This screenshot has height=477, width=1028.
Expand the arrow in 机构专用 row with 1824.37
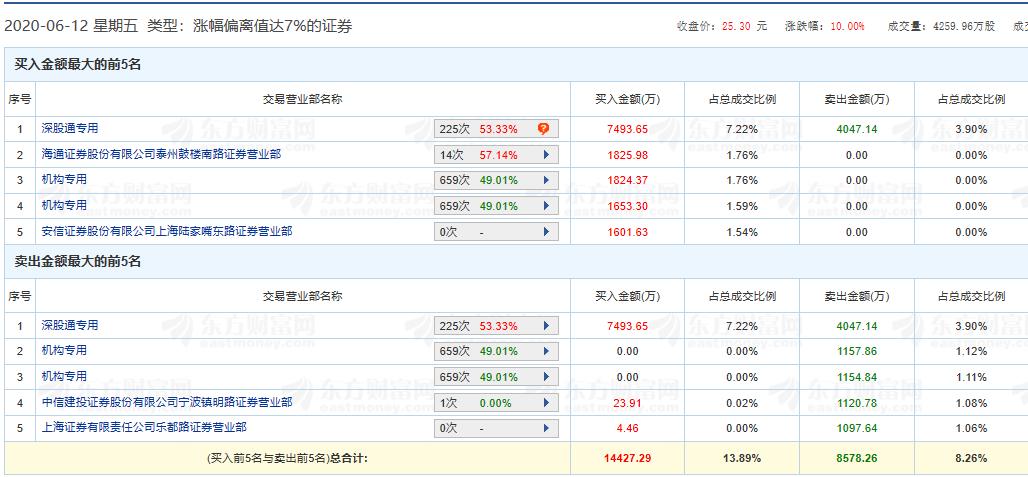[545, 180]
